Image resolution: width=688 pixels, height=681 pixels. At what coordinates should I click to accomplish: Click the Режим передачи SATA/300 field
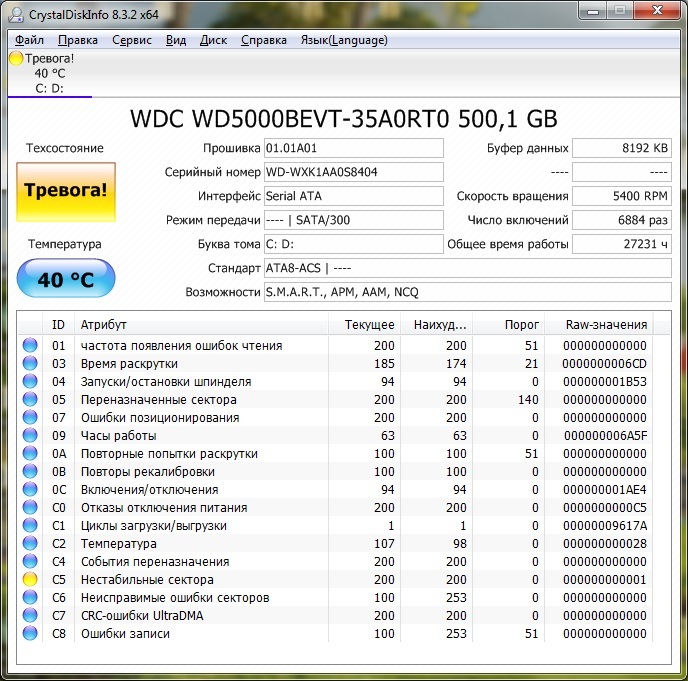coord(354,220)
